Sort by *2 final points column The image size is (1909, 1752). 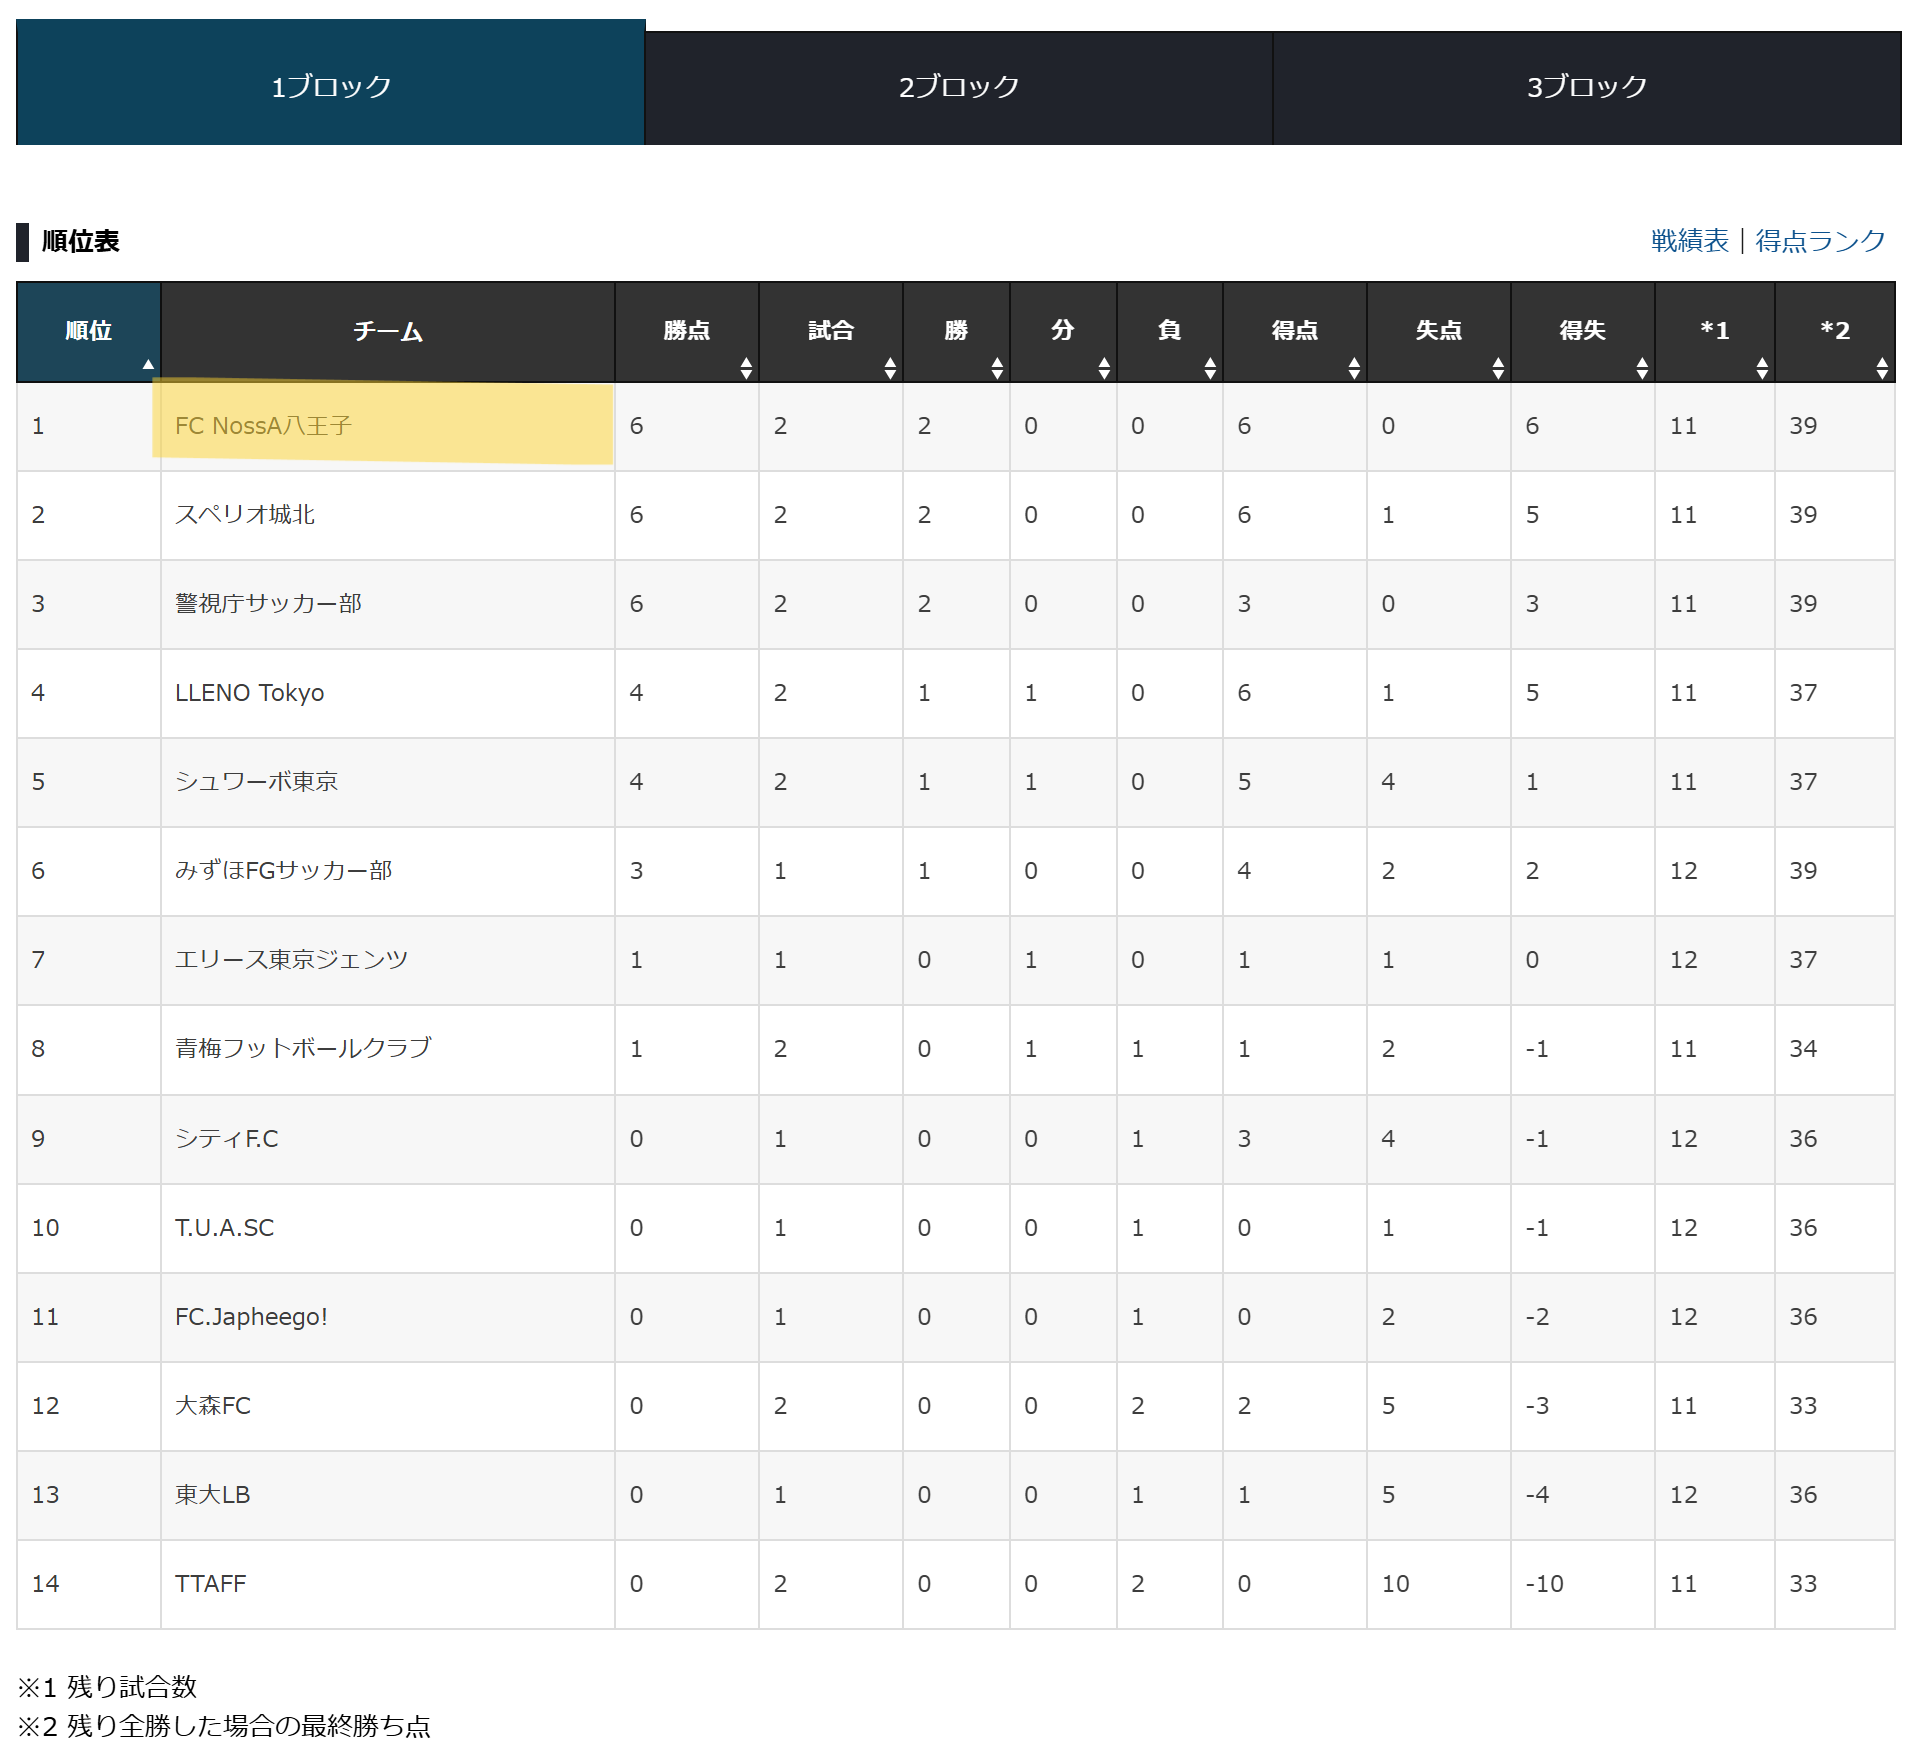pos(1835,332)
